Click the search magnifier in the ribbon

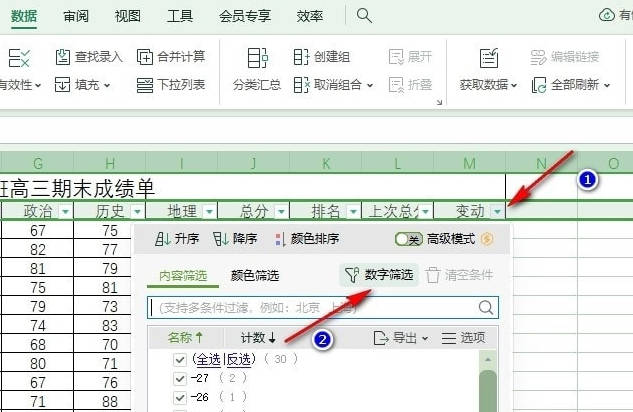click(364, 16)
